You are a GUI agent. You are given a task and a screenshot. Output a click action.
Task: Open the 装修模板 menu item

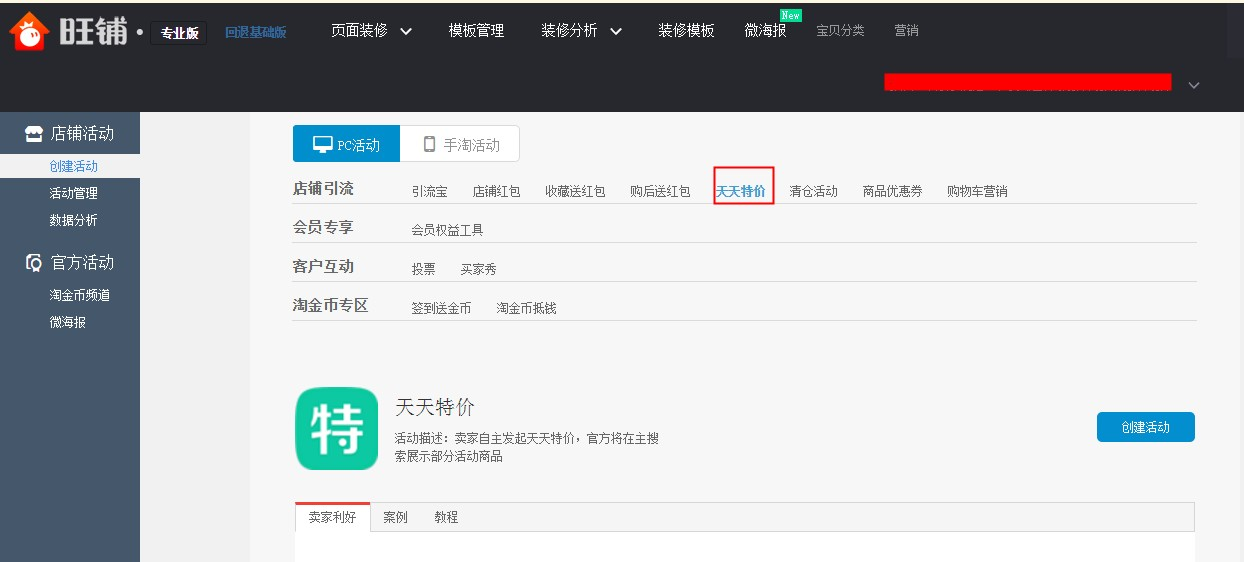point(686,31)
